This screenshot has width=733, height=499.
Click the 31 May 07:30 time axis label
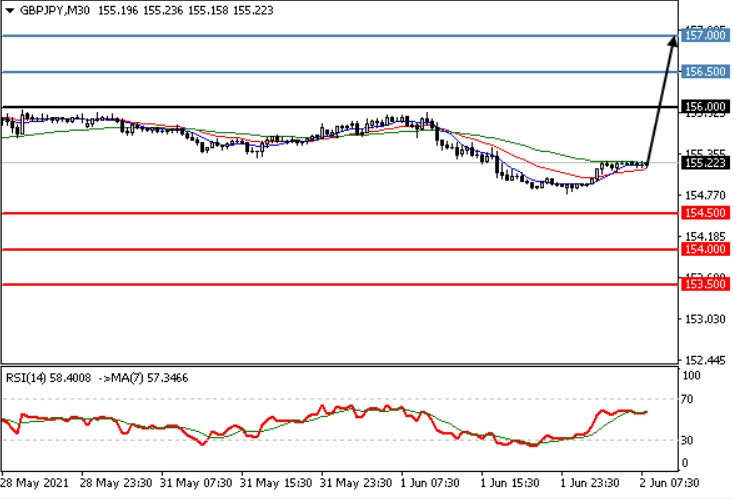tap(196, 483)
